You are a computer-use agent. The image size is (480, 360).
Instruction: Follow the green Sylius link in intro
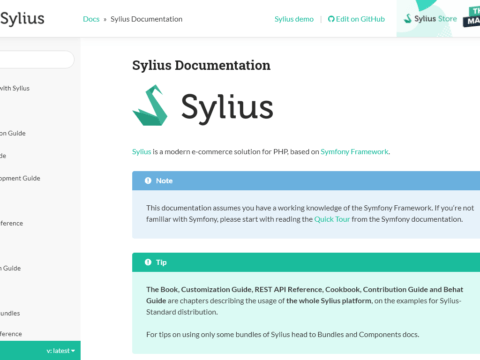coord(141,152)
